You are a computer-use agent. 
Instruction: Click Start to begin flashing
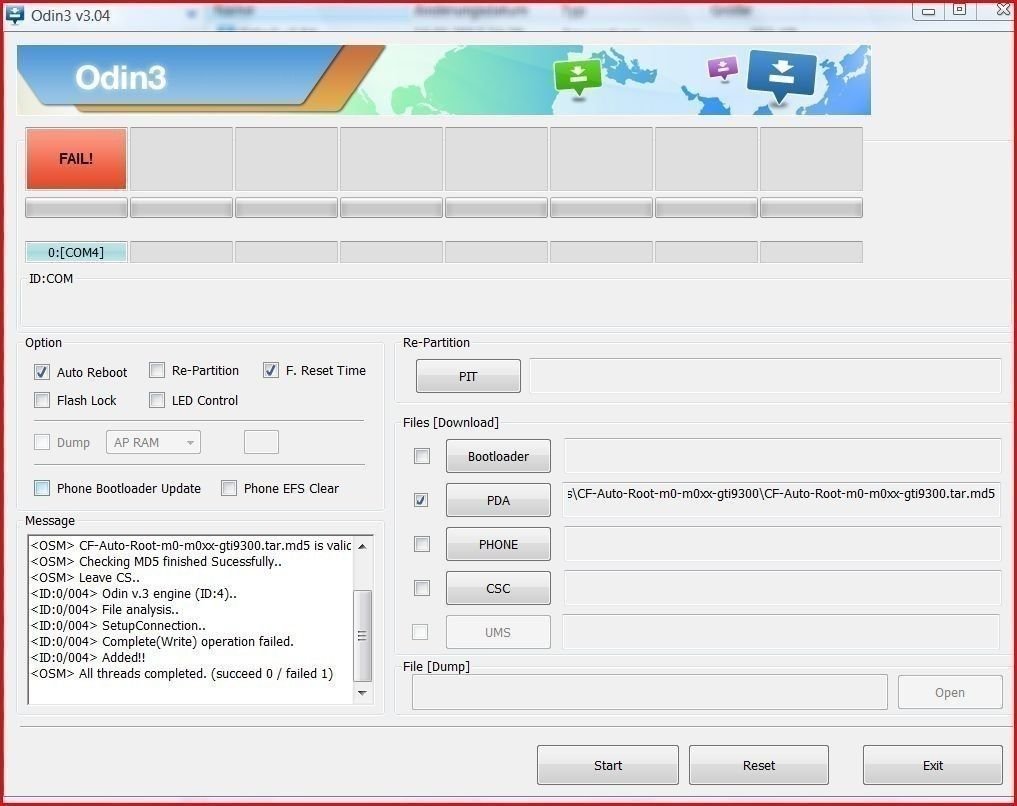(x=608, y=765)
